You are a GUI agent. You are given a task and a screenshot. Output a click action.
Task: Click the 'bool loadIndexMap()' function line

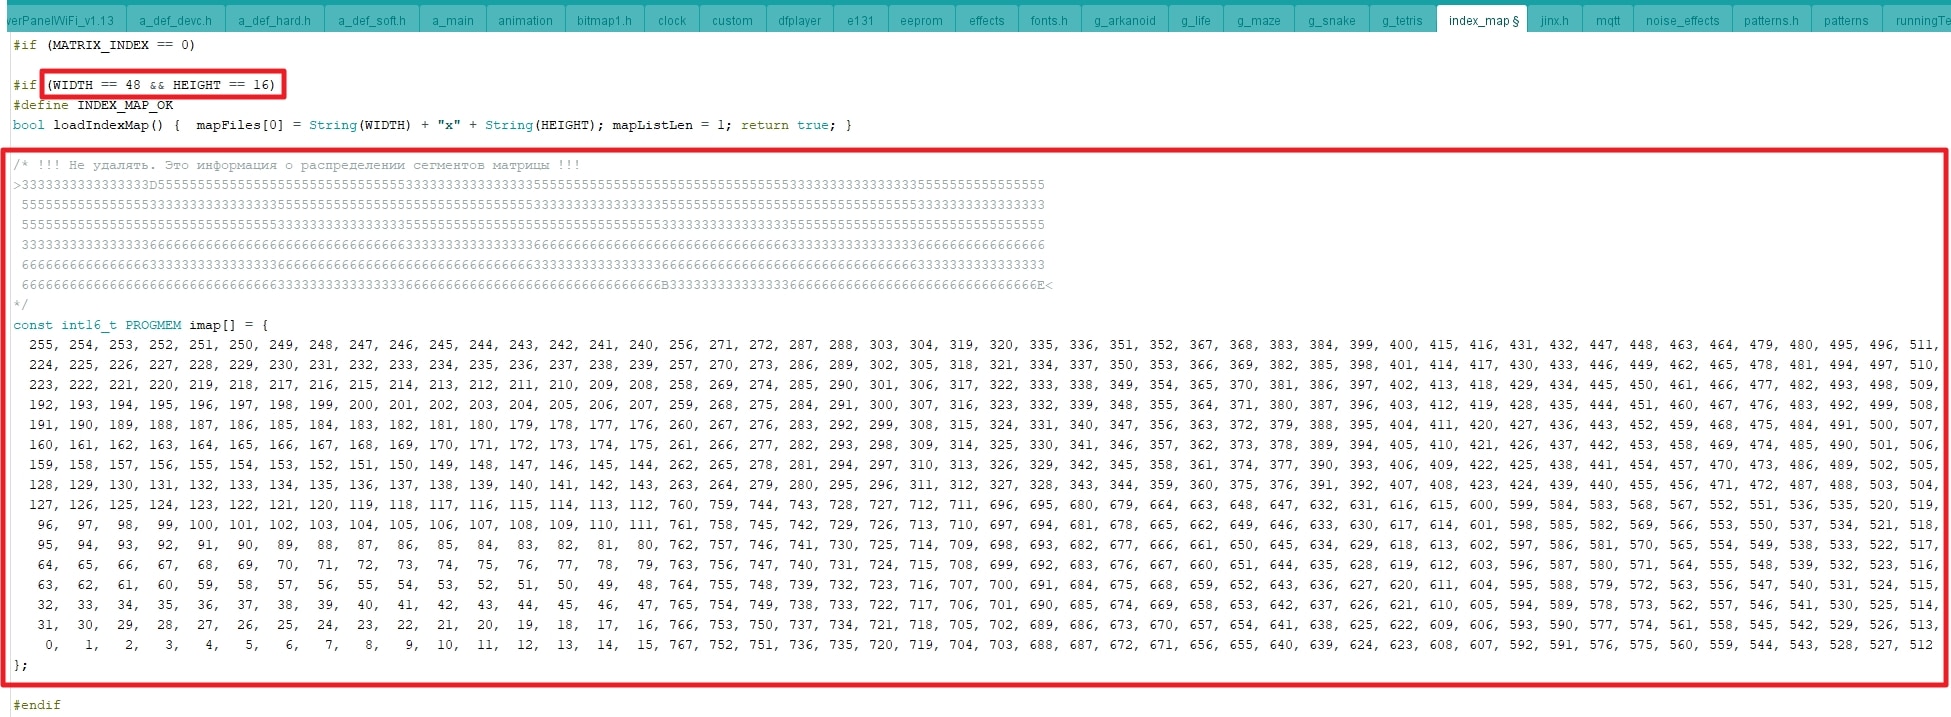point(432,125)
